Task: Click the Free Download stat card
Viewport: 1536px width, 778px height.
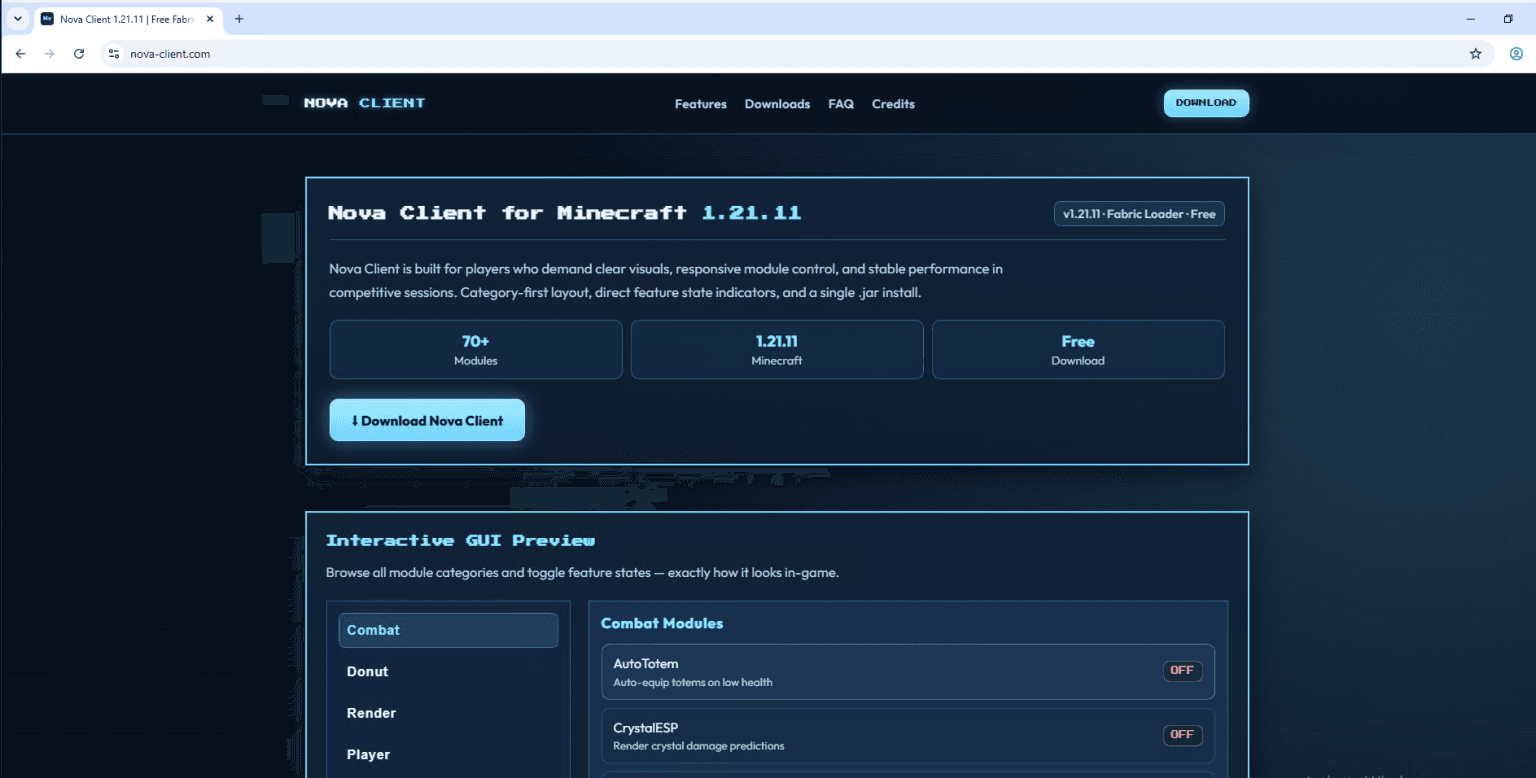Action: click(x=1078, y=349)
